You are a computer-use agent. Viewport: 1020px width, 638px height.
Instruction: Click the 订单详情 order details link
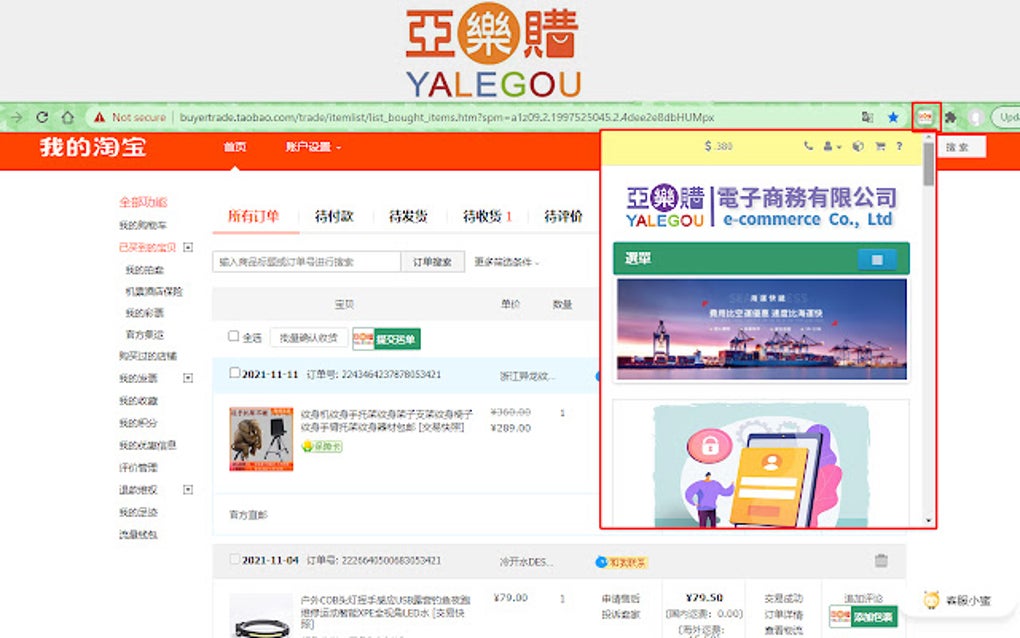click(783, 615)
